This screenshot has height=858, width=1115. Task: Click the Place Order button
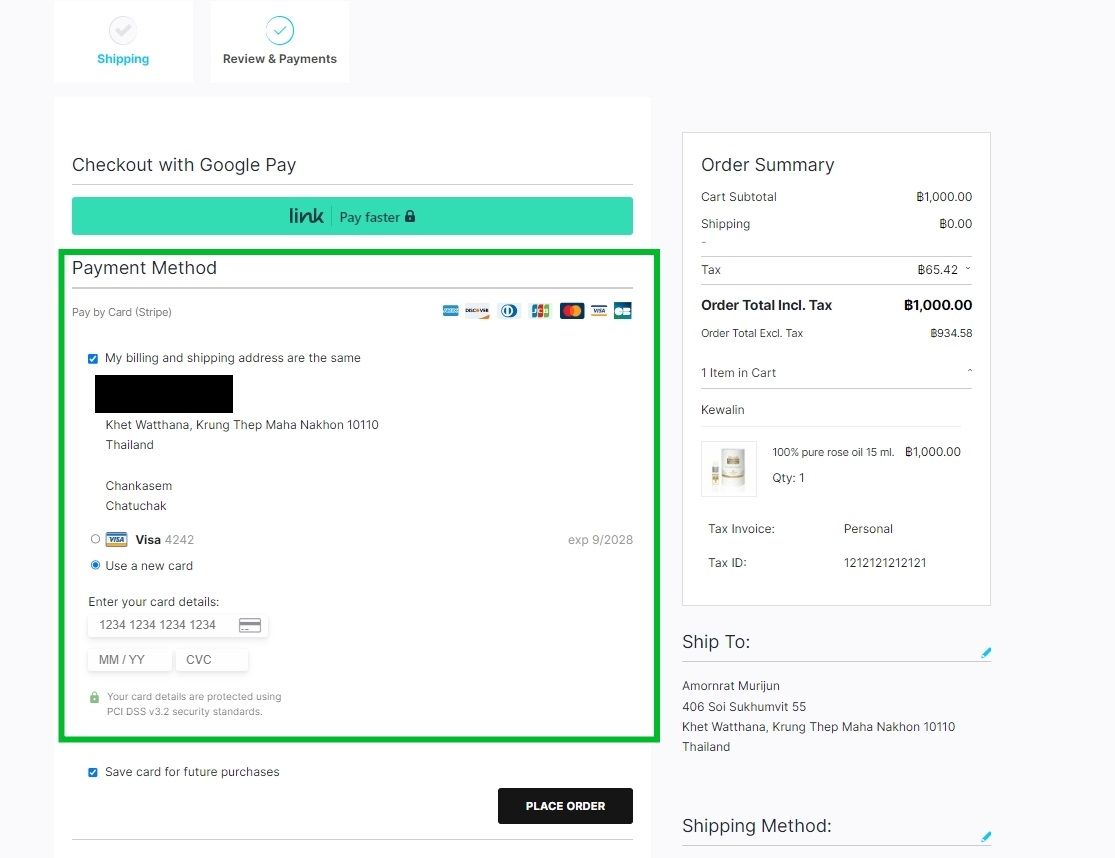tap(565, 806)
